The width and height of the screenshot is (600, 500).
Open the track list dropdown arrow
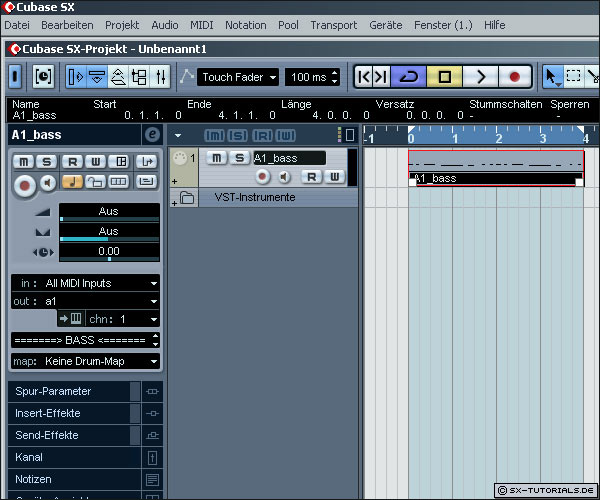click(x=178, y=135)
